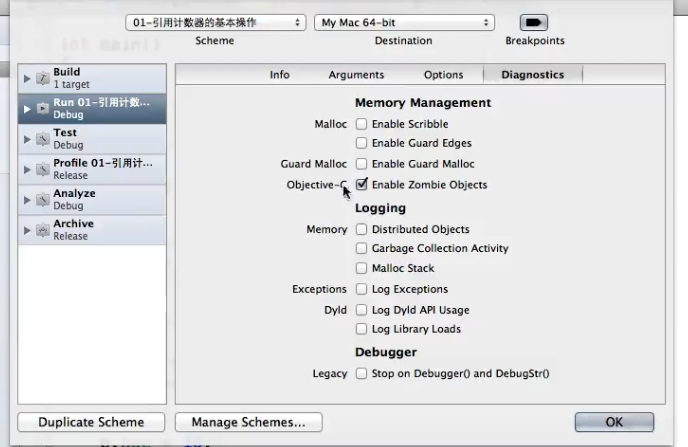The width and height of the screenshot is (688, 447).
Task: Enable Guard Malloc checkbox
Action: point(361,164)
